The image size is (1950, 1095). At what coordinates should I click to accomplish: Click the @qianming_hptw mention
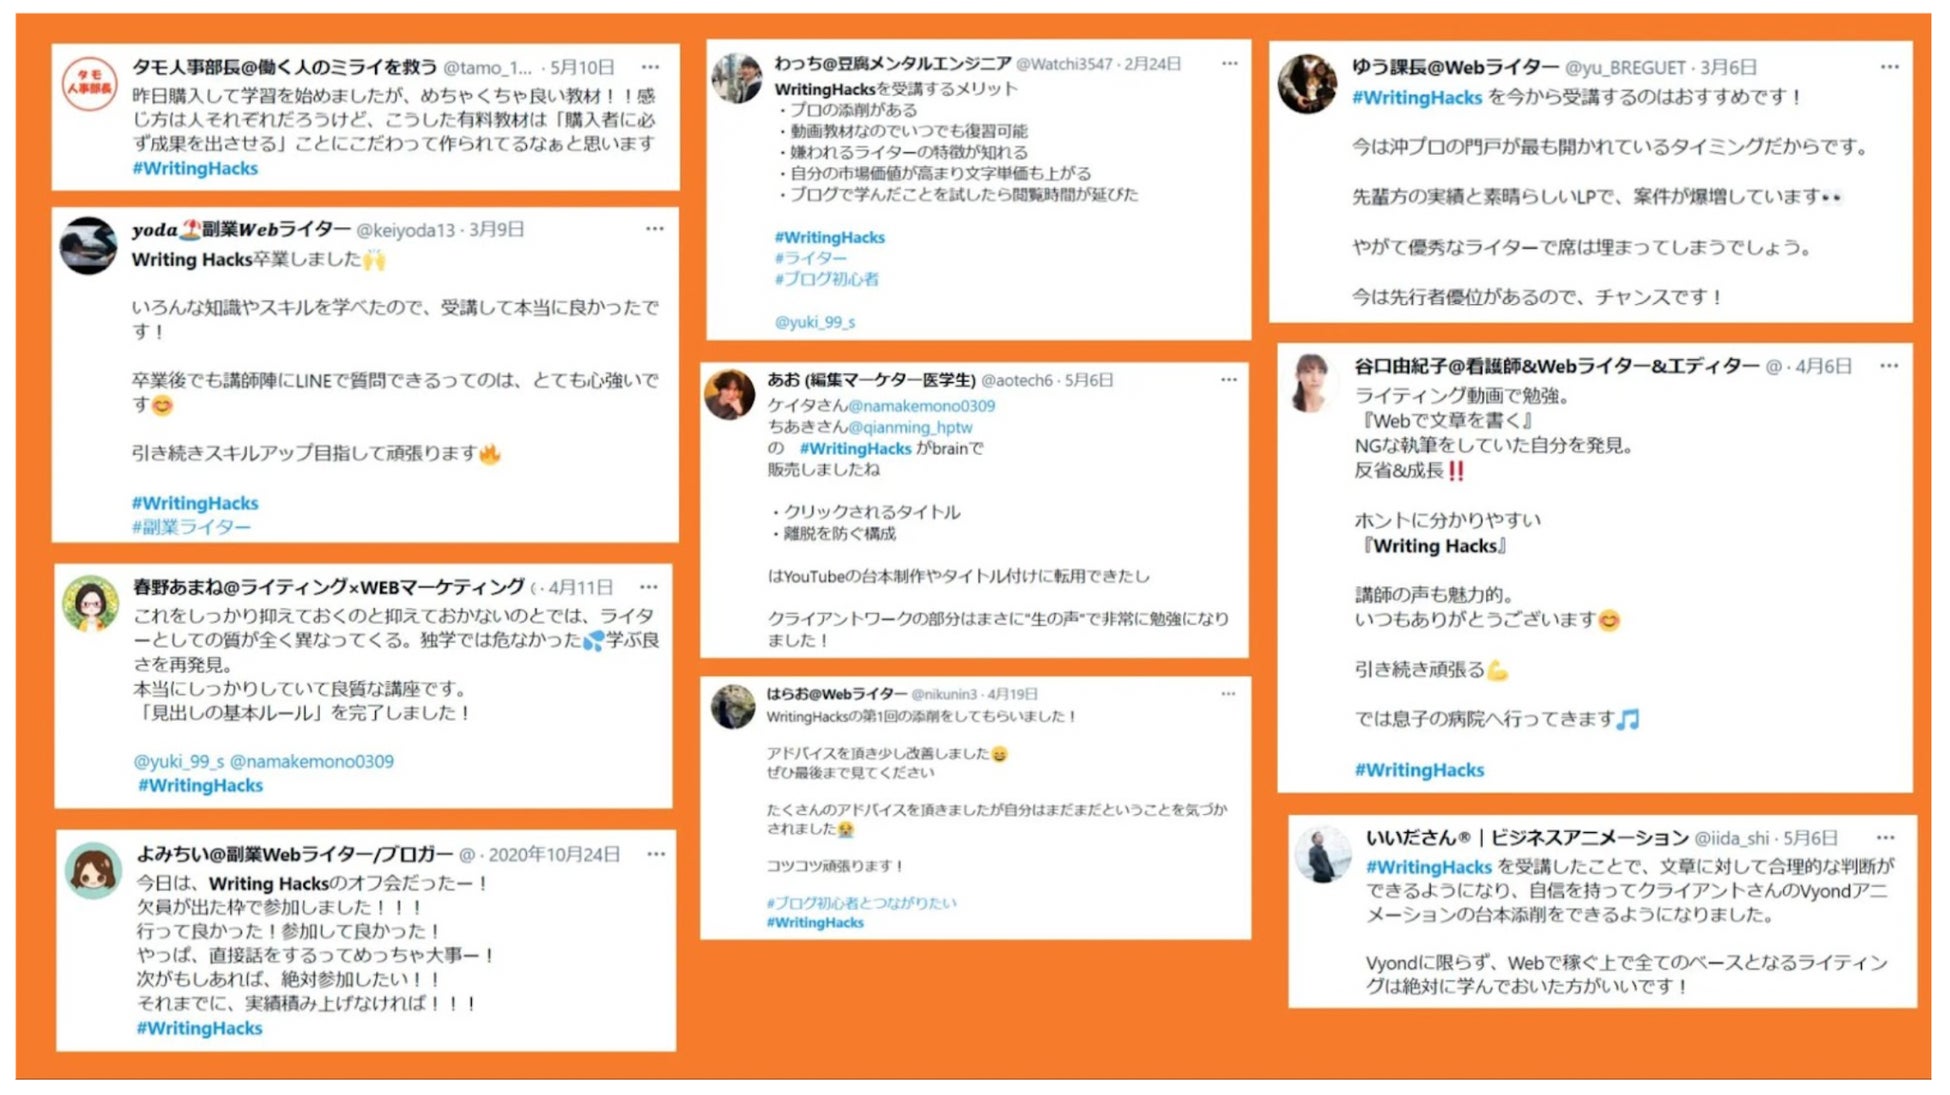[x=910, y=427]
